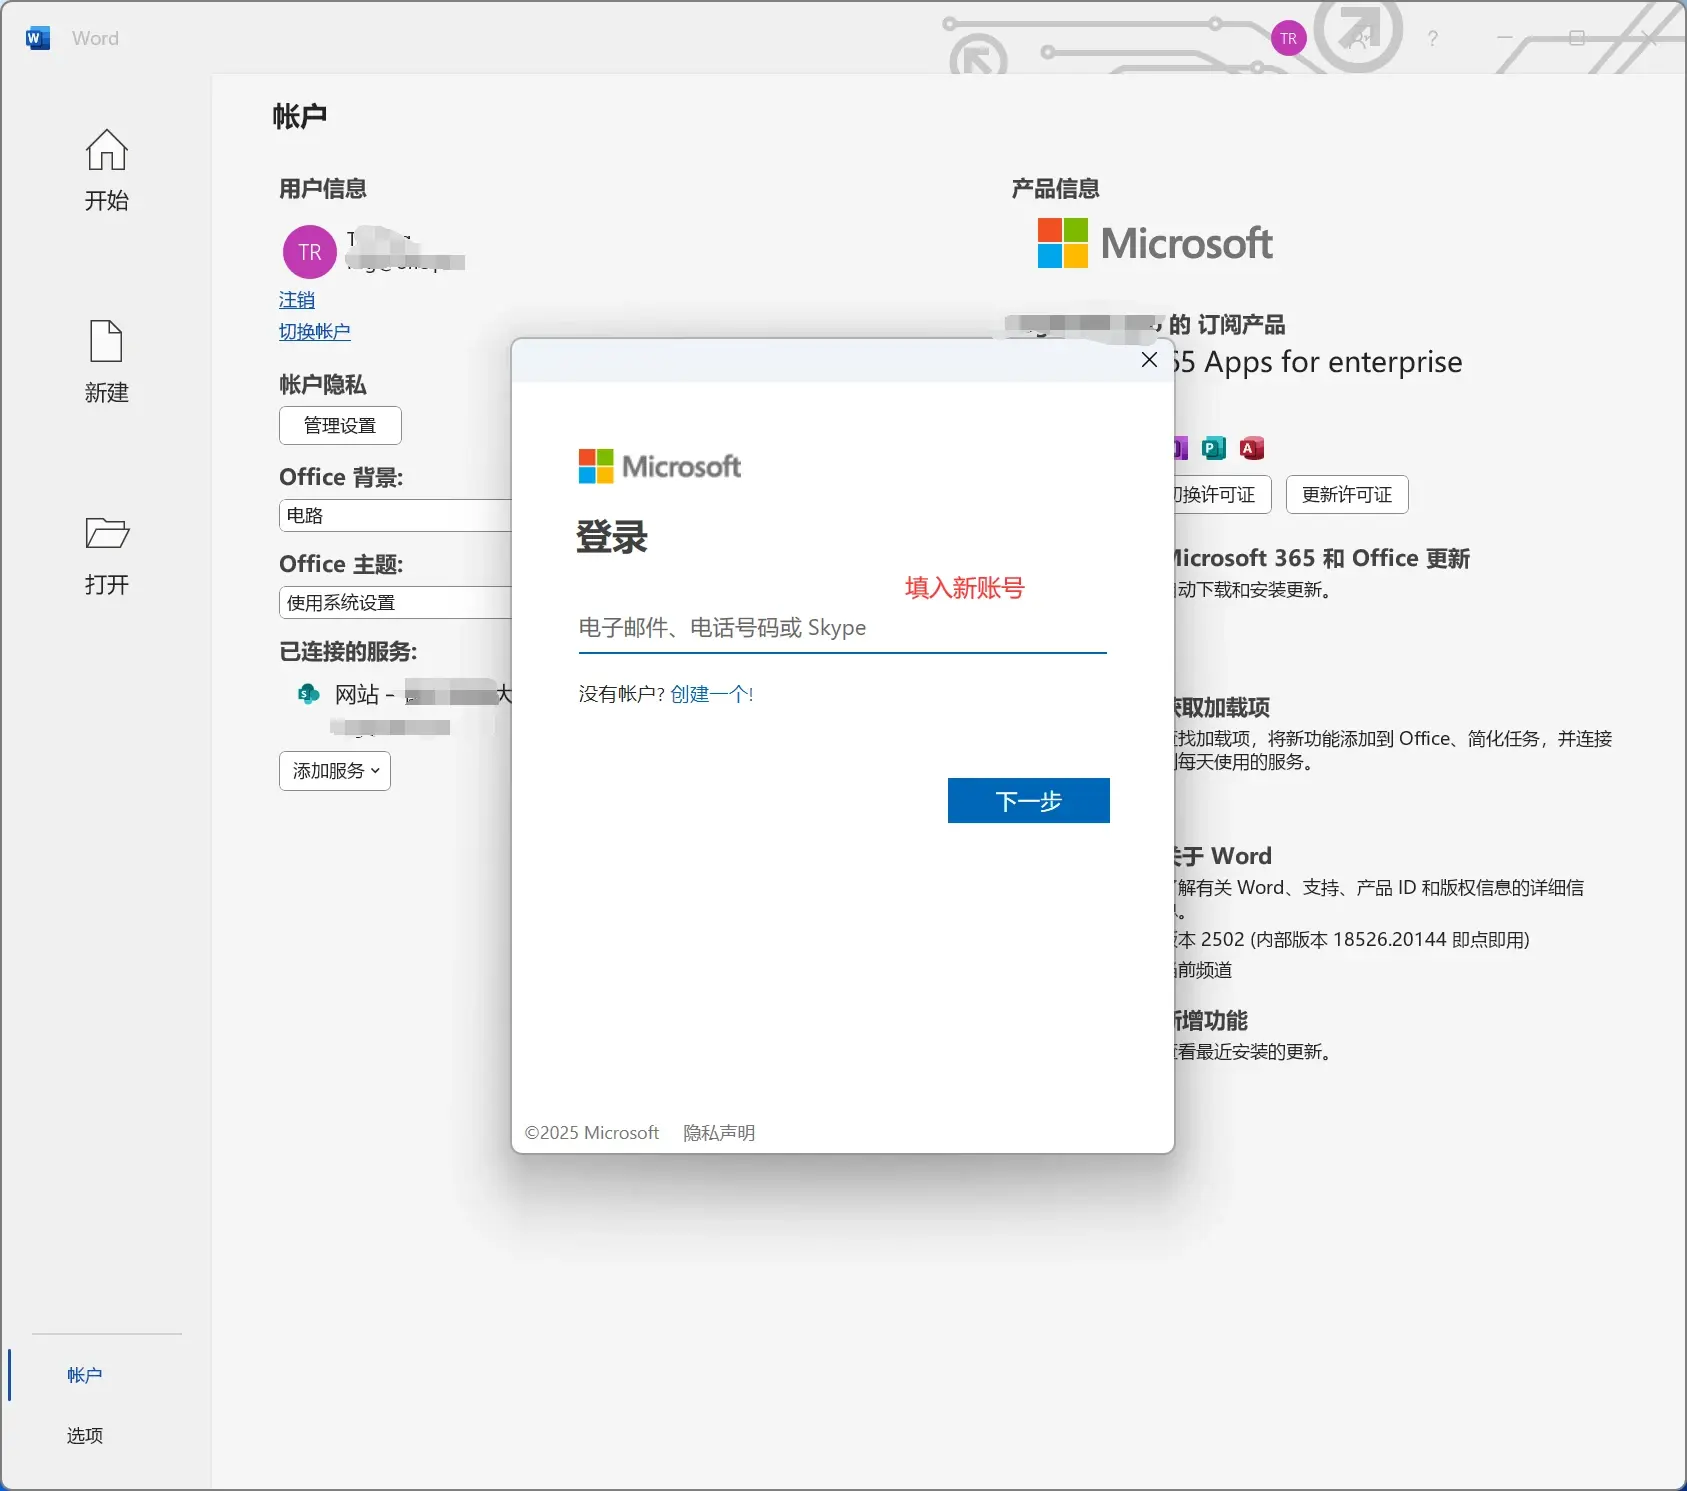Click the 没有帐户? text
Image resolution: width=1687 pixels, height=1491 pixels.
click(622, 694)
